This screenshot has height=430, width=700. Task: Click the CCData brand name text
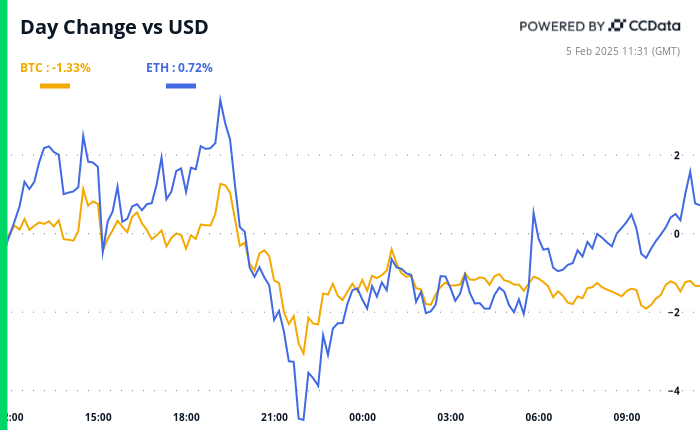pos(656,25)
